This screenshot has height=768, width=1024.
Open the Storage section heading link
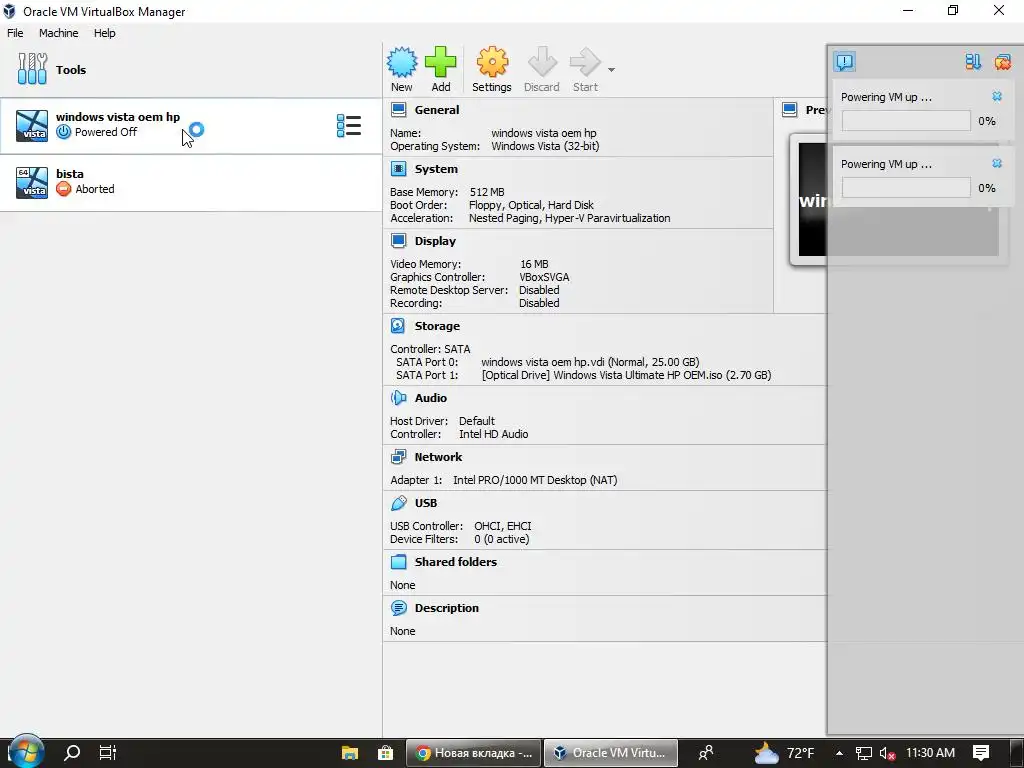pos(437,326)
